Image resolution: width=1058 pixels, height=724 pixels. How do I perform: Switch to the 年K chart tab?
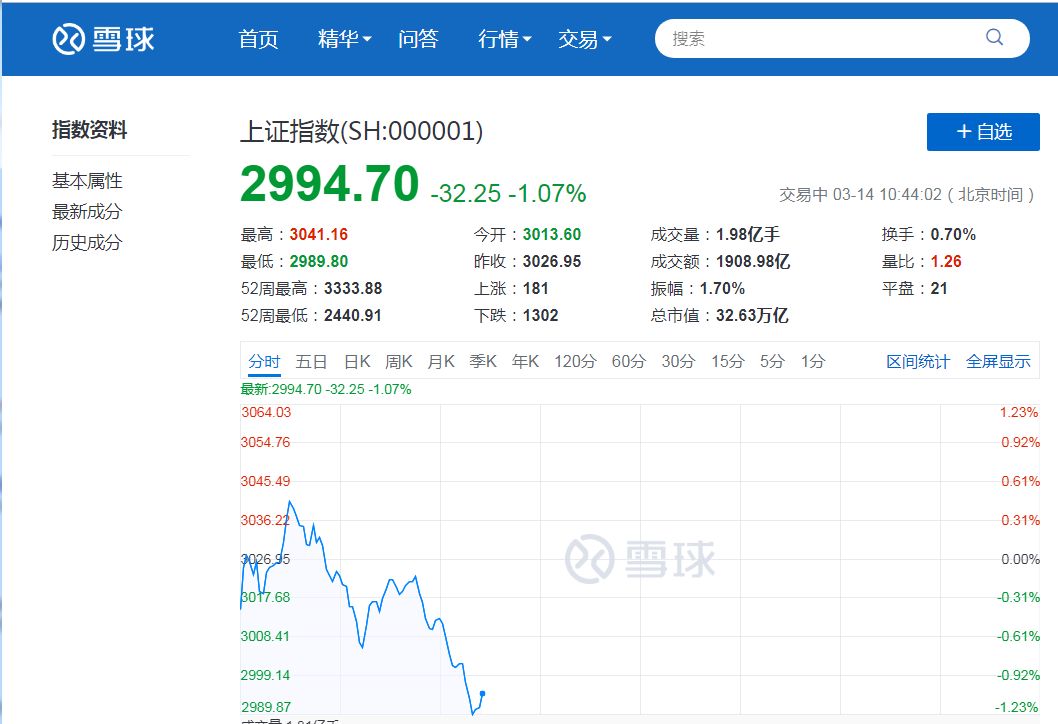526,362
